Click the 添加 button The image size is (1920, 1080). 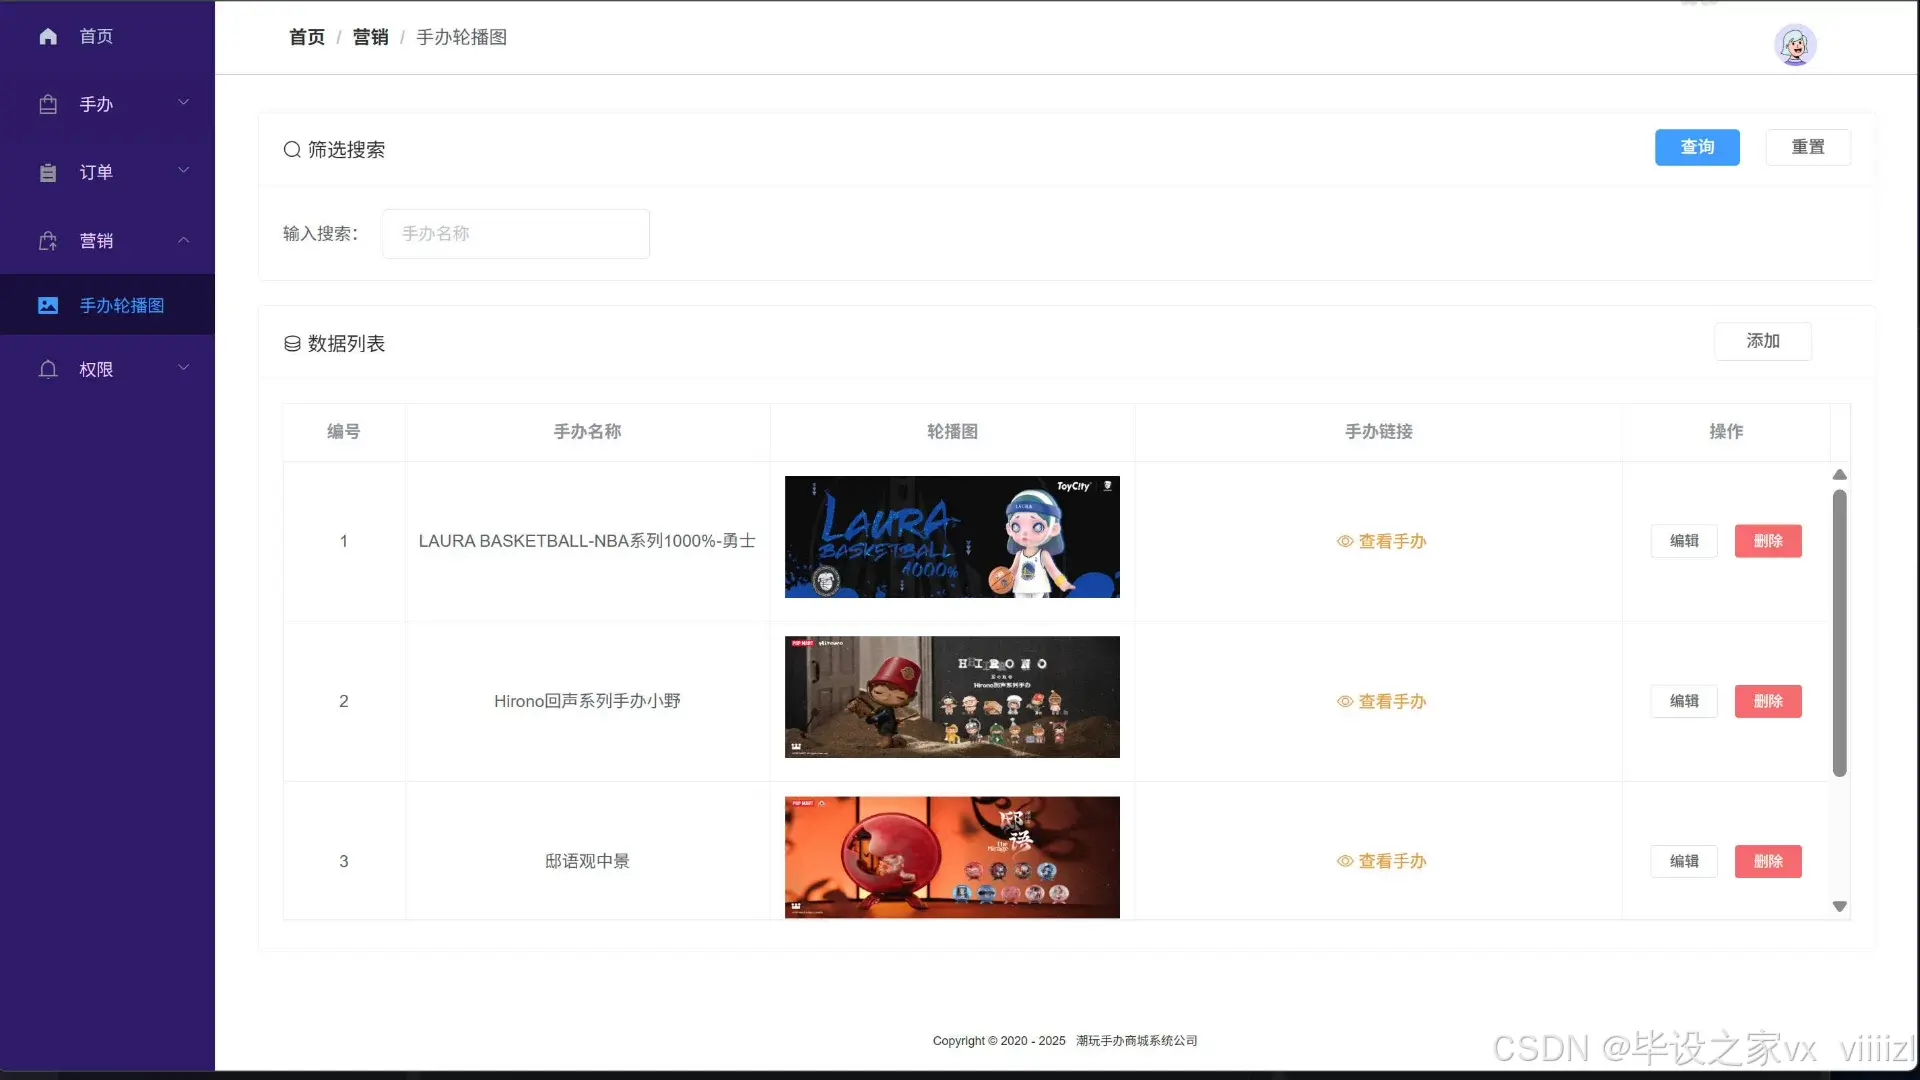click(1763, 341)
